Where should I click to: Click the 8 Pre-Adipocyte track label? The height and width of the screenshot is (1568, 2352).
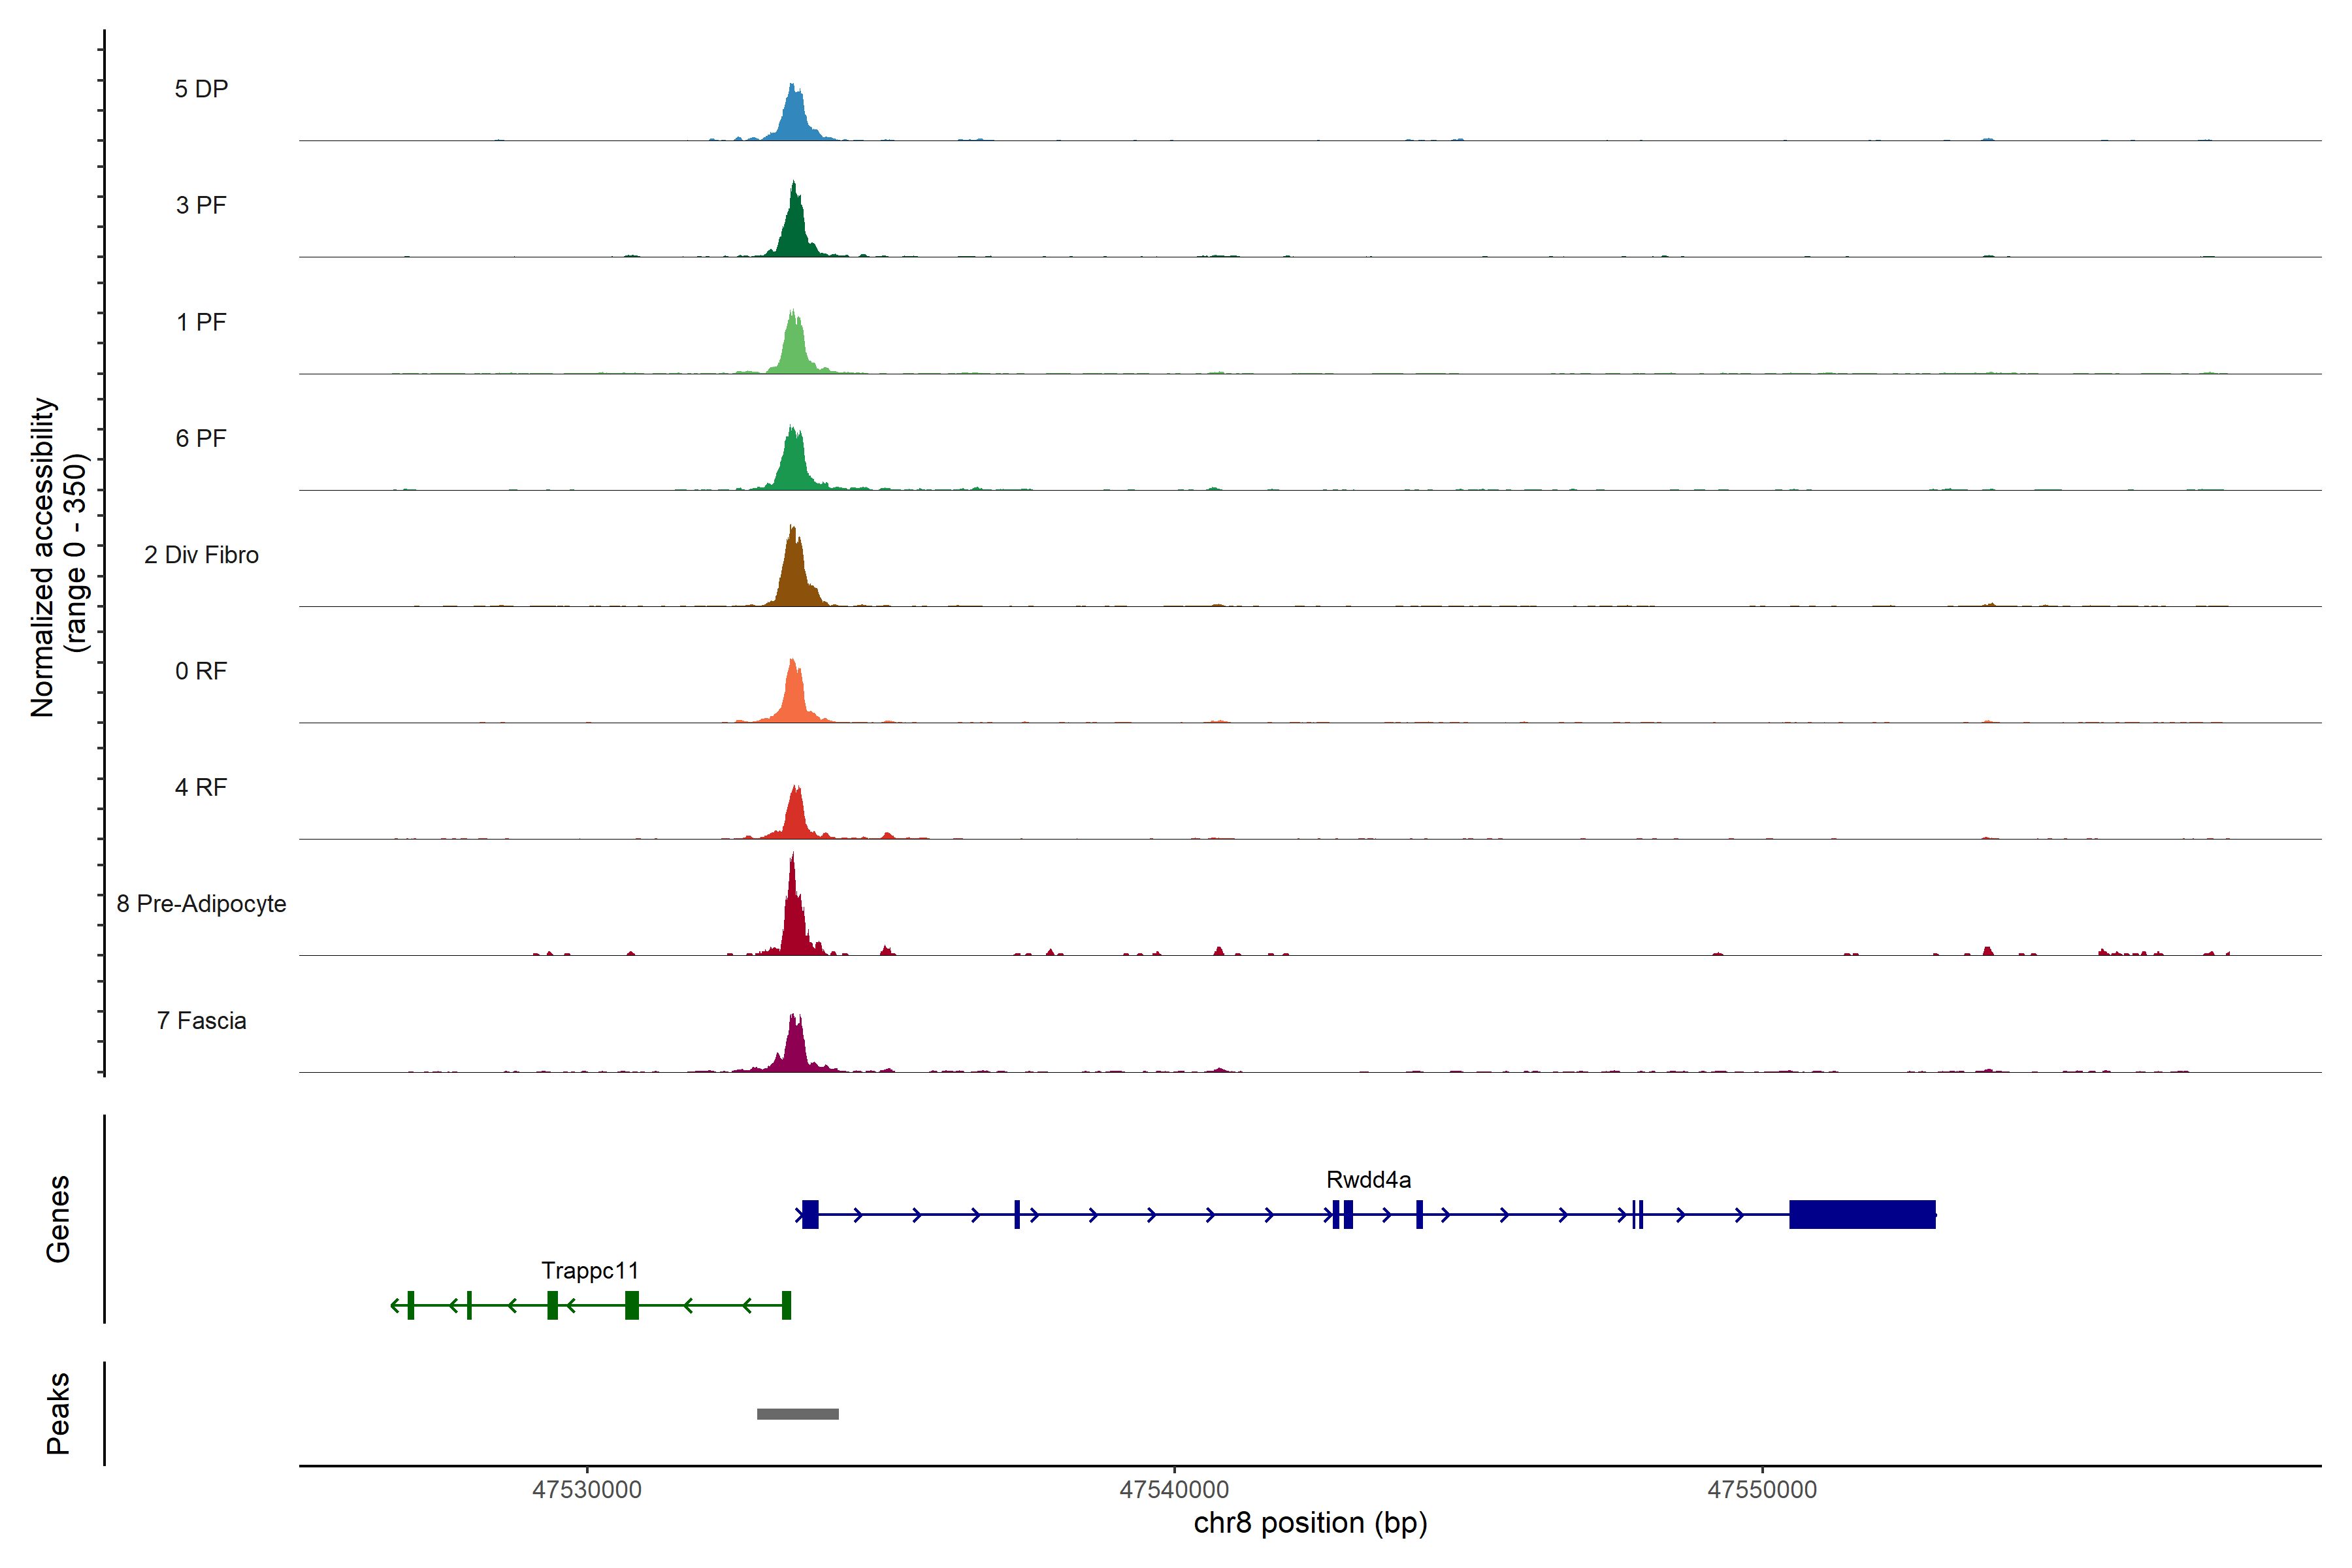(x=201, y=904)
